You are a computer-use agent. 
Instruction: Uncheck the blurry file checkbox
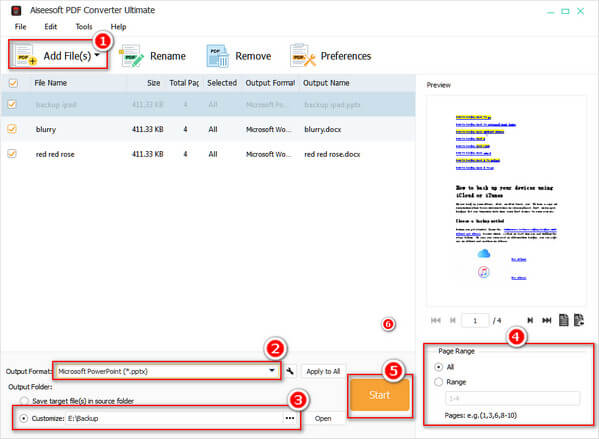tap(12, 129)
